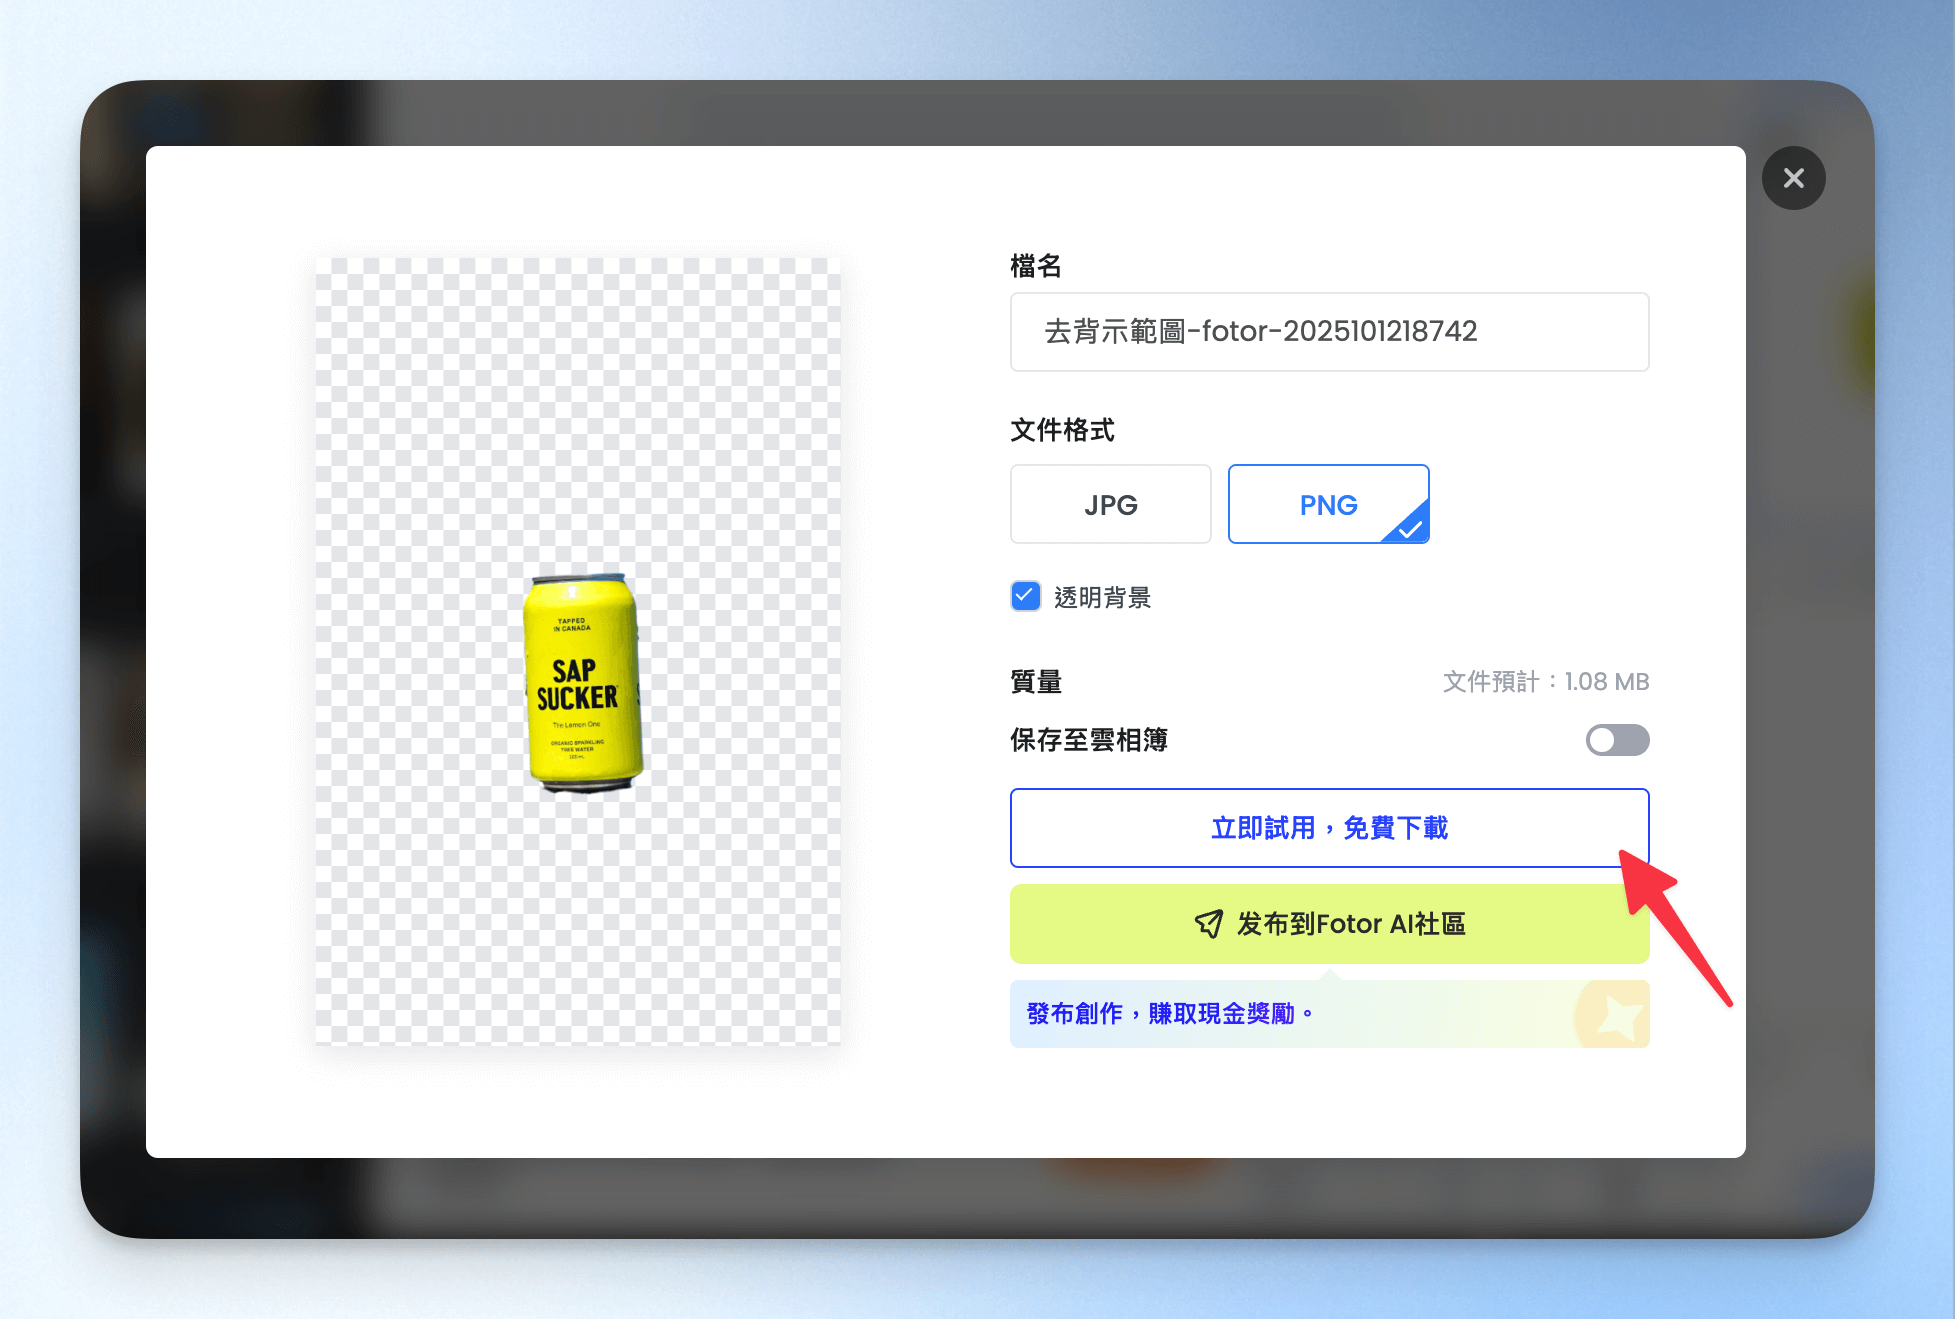Click the blue checkmark corner on PNG

pyautogui.click(x=1411, y=527)
